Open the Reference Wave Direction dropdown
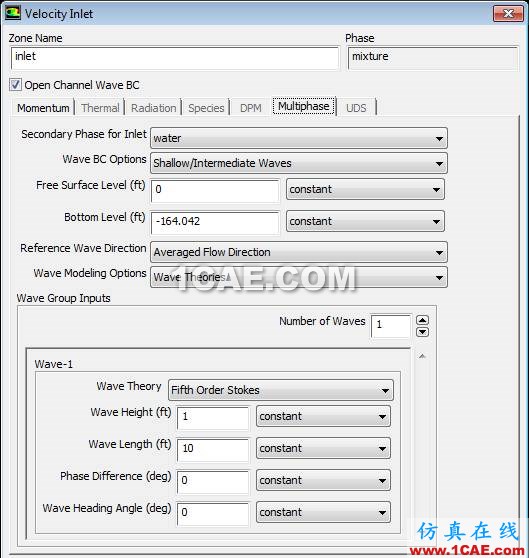This screenshot has width=529, height=558. pos(299,252)
